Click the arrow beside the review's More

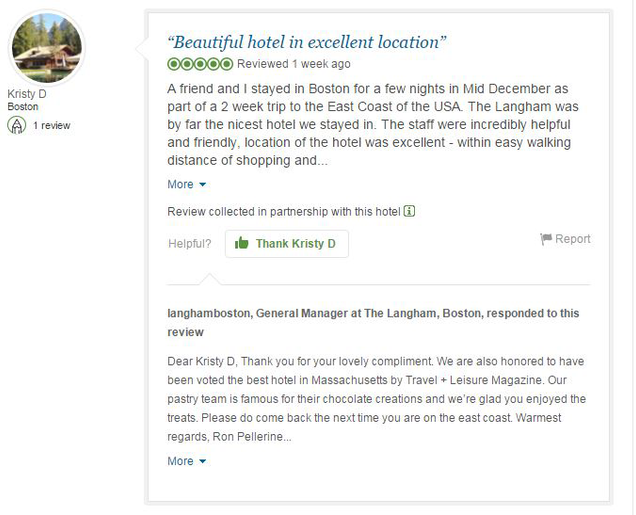tap(203, 185)
